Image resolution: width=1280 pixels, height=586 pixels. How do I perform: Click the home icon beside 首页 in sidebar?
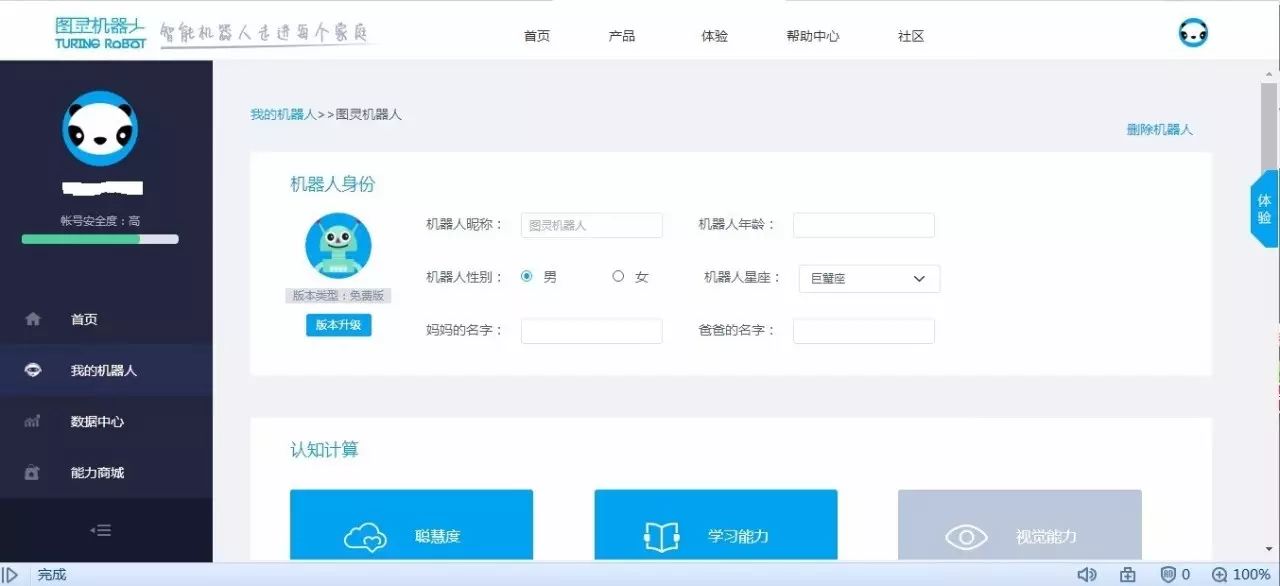(x=33, y=319)
